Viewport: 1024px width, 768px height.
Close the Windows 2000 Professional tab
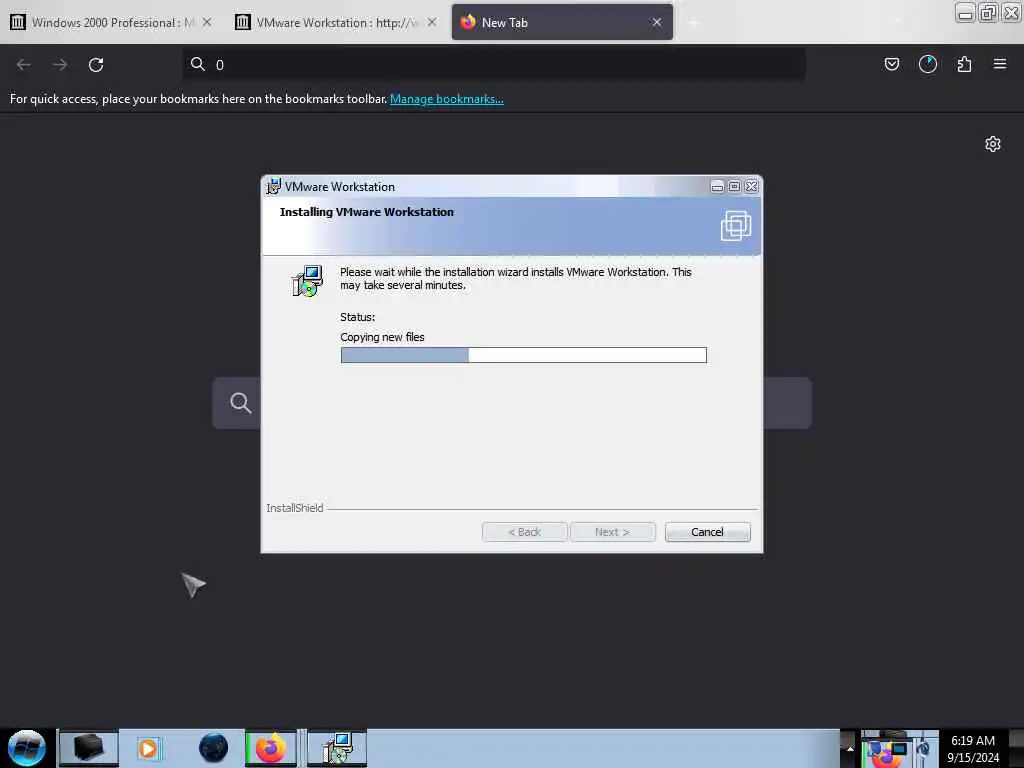coord(207,22)
